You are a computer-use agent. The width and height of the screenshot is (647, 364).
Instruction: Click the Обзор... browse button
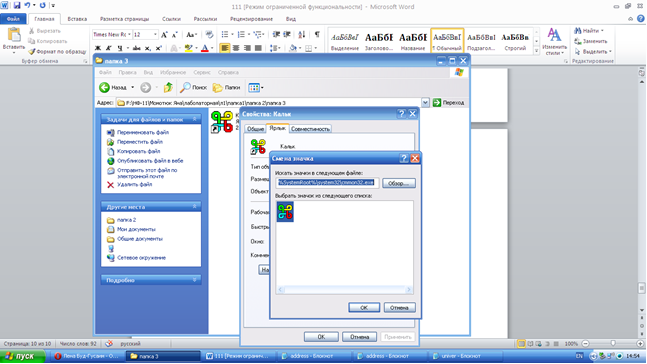[x=399, y=183]
